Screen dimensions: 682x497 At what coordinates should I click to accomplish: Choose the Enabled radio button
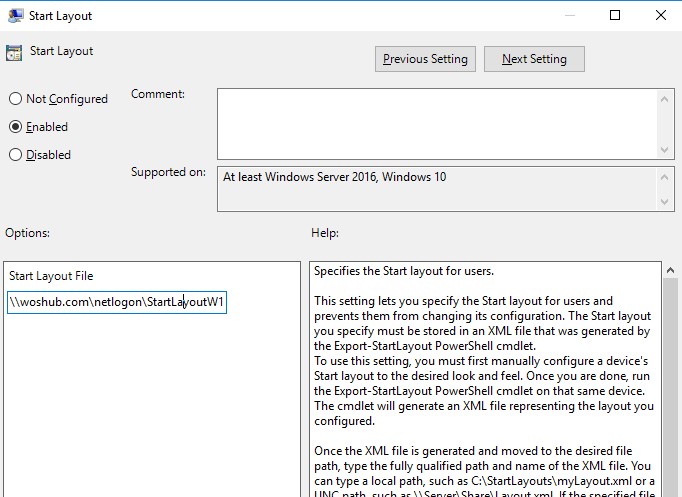[15, 127]
